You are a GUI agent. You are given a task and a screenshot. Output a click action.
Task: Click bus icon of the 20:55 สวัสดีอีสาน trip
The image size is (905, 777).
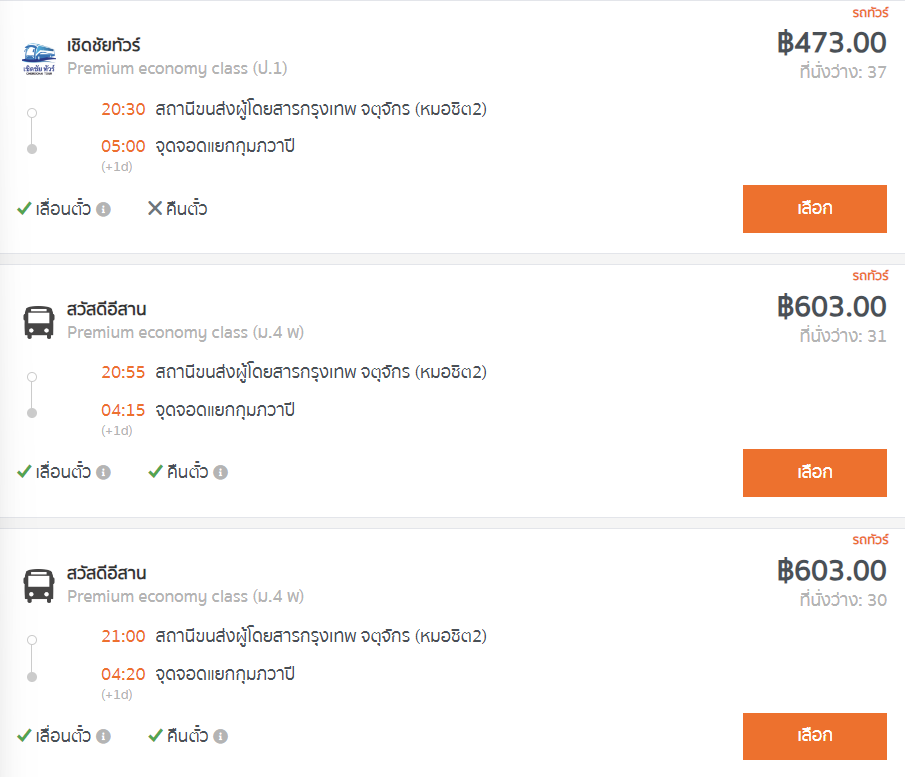tap(39, 322)
